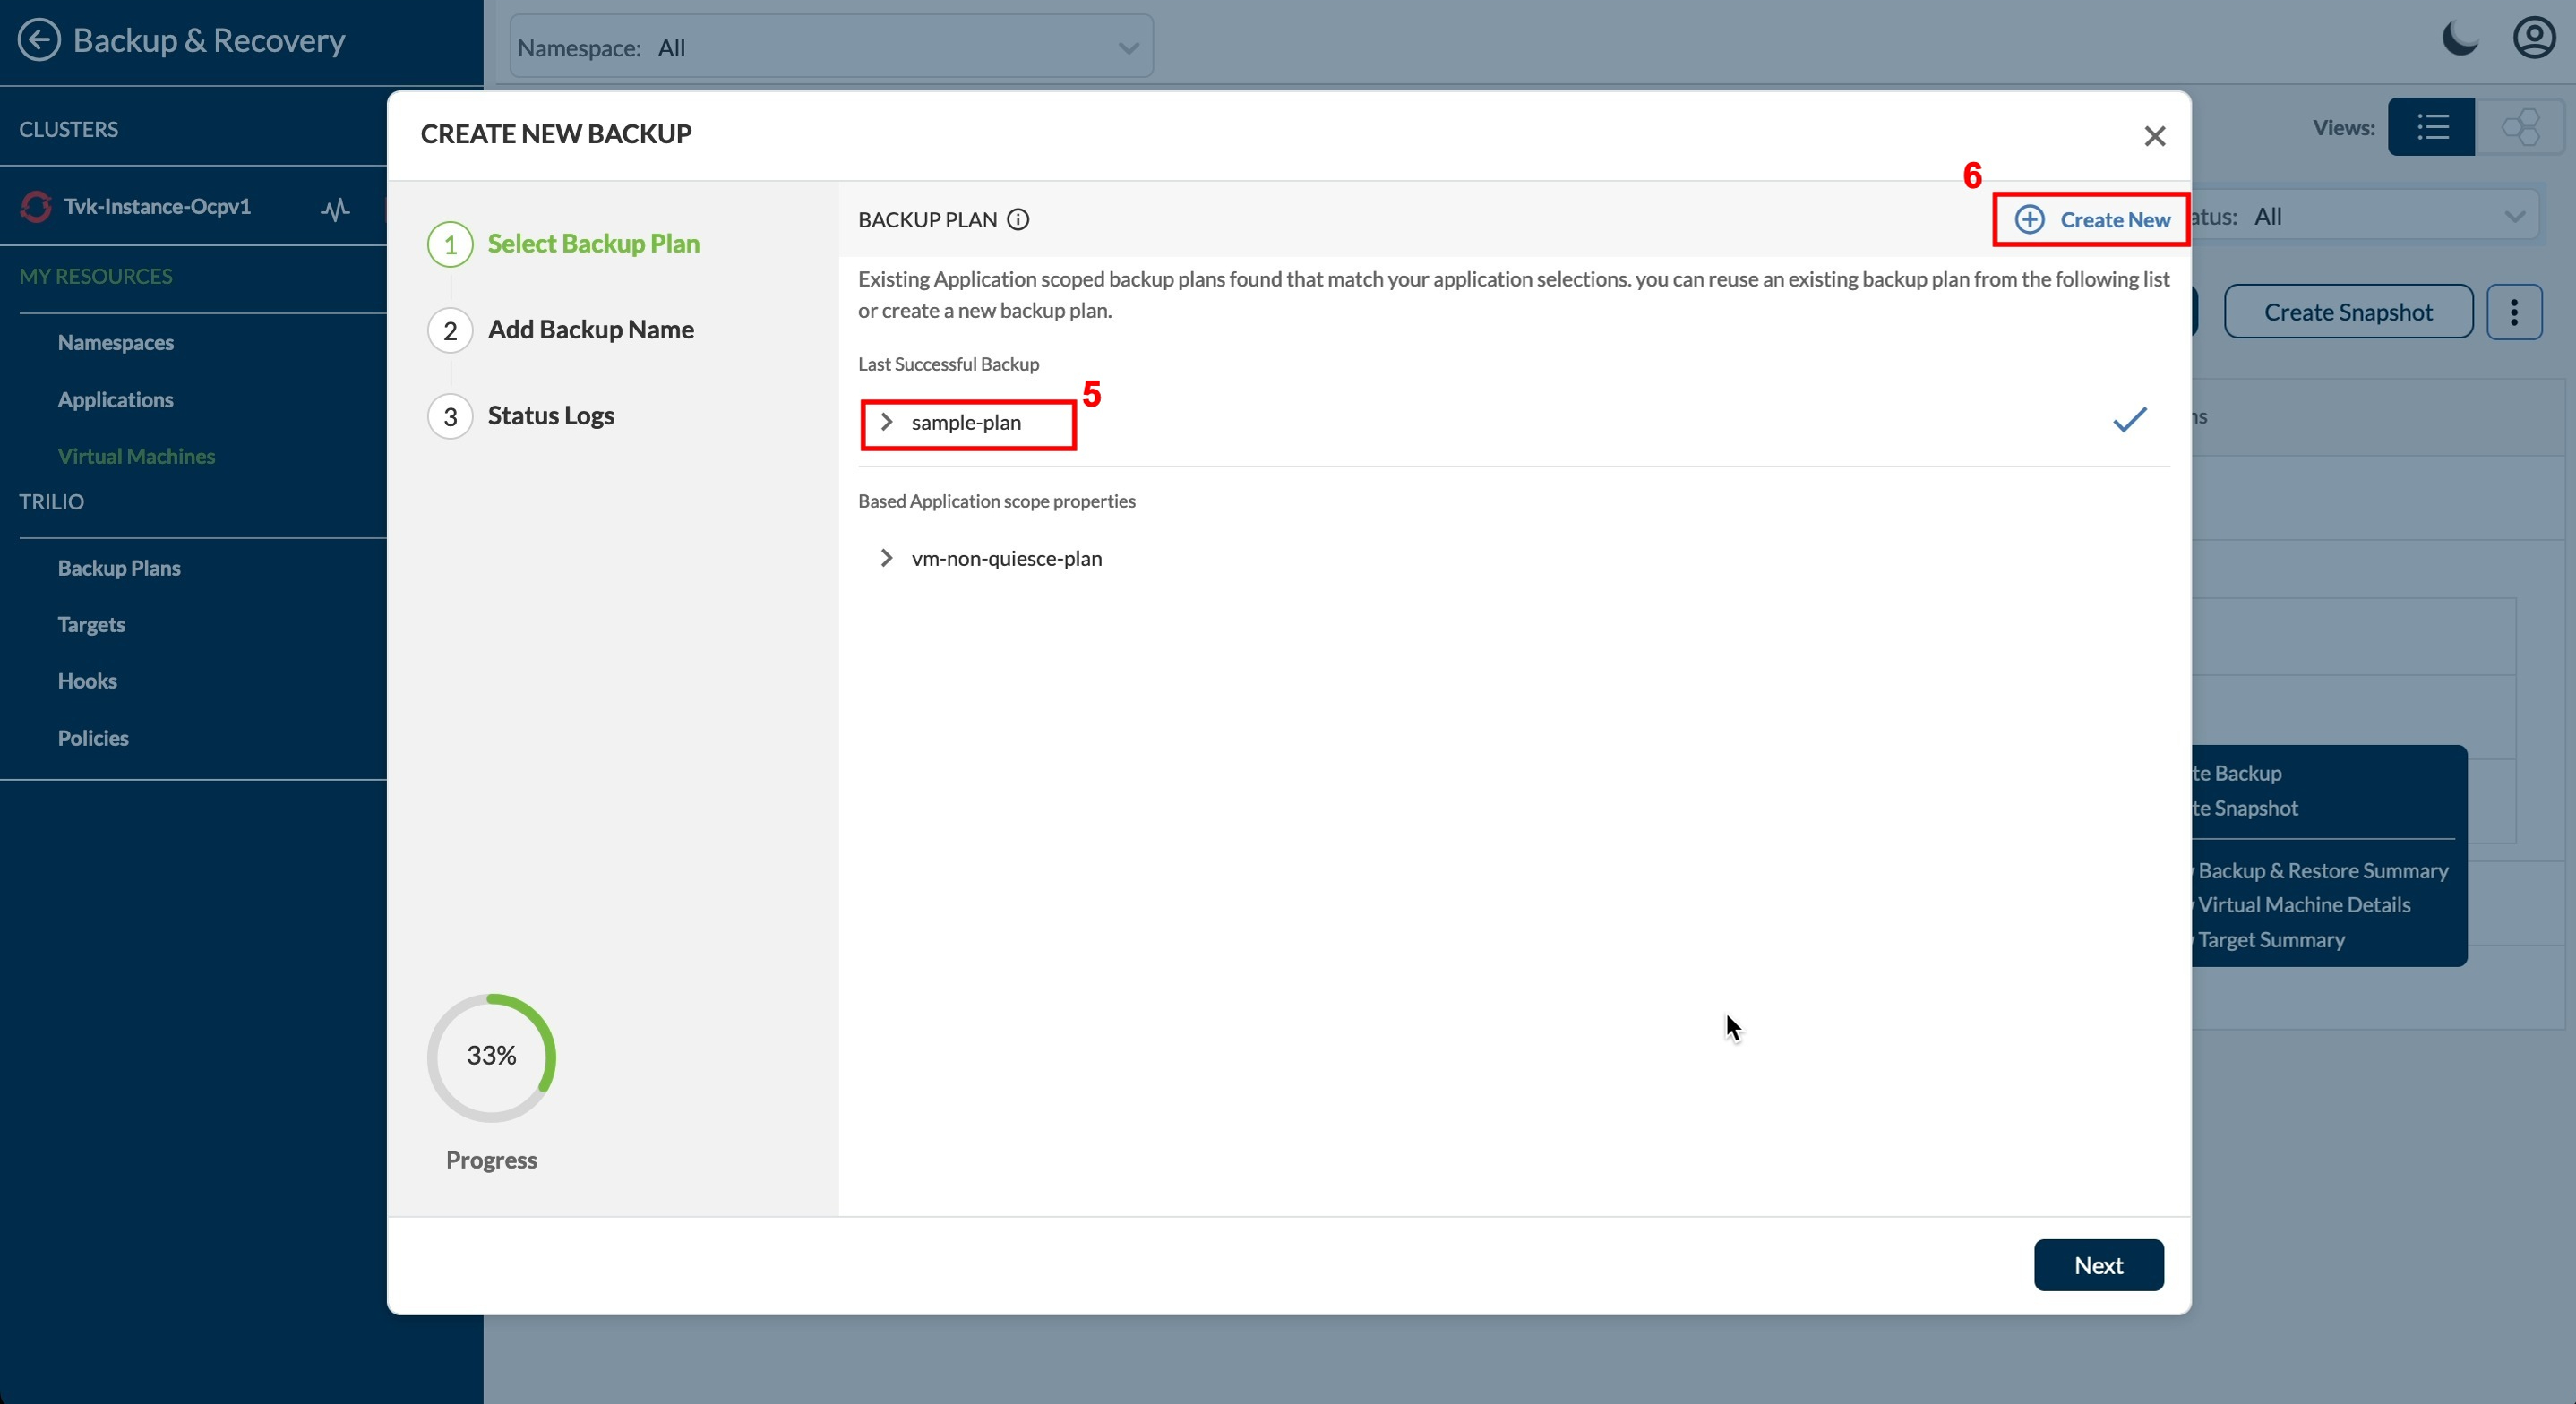This screenshot has width=2576, height=1404.
Task: Click the 33% progress circle indicator
Action: 491,1056
